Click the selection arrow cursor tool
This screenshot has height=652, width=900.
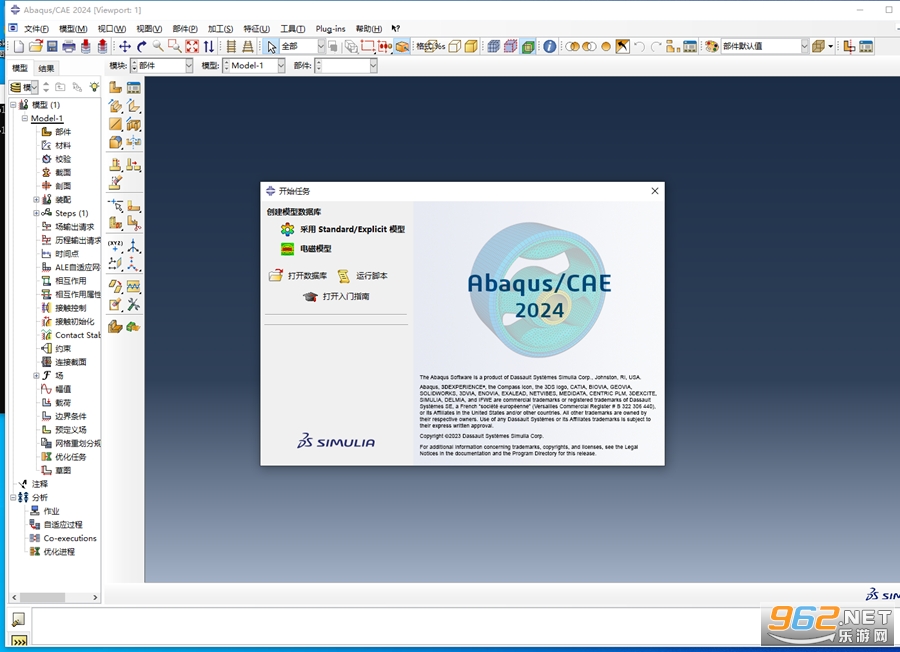click(x=271, y=46)
